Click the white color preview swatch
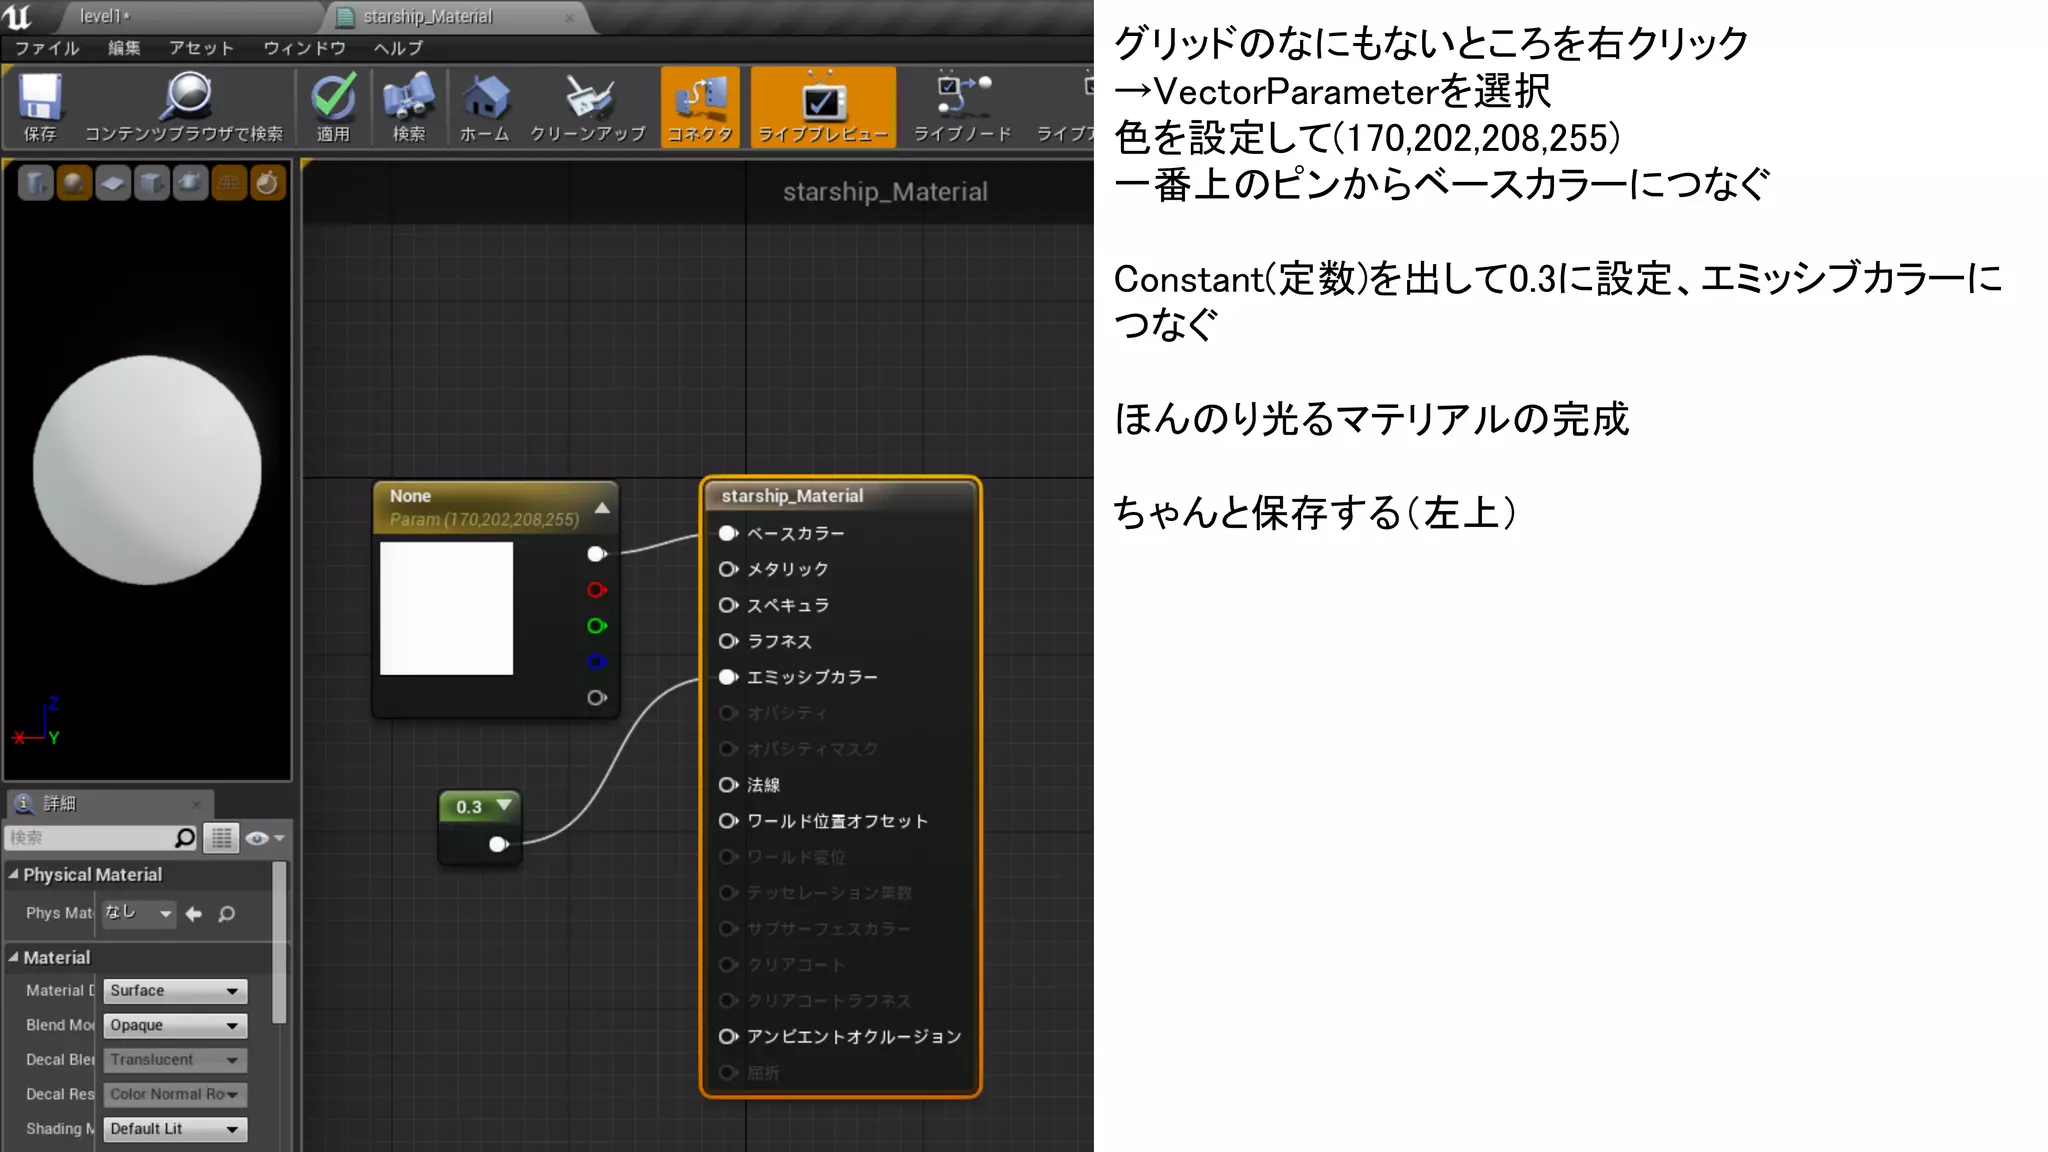2048x1152 pixels. point(446,608)
